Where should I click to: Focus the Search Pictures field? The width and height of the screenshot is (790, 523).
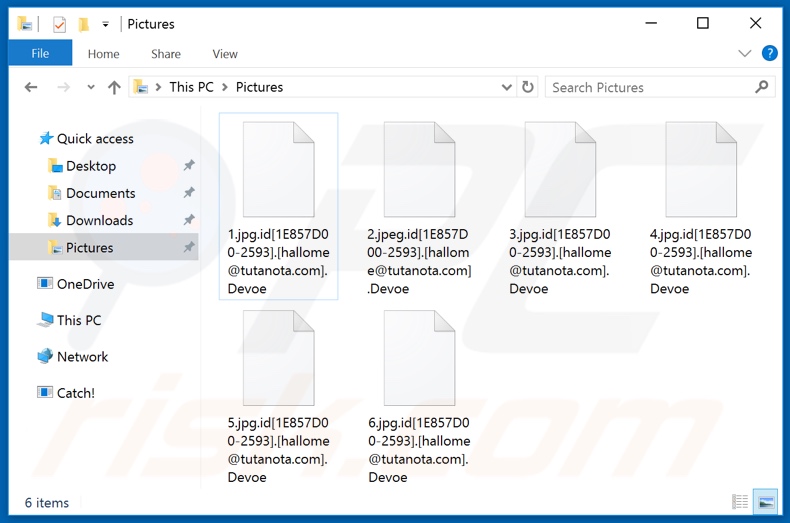[650, 87]
